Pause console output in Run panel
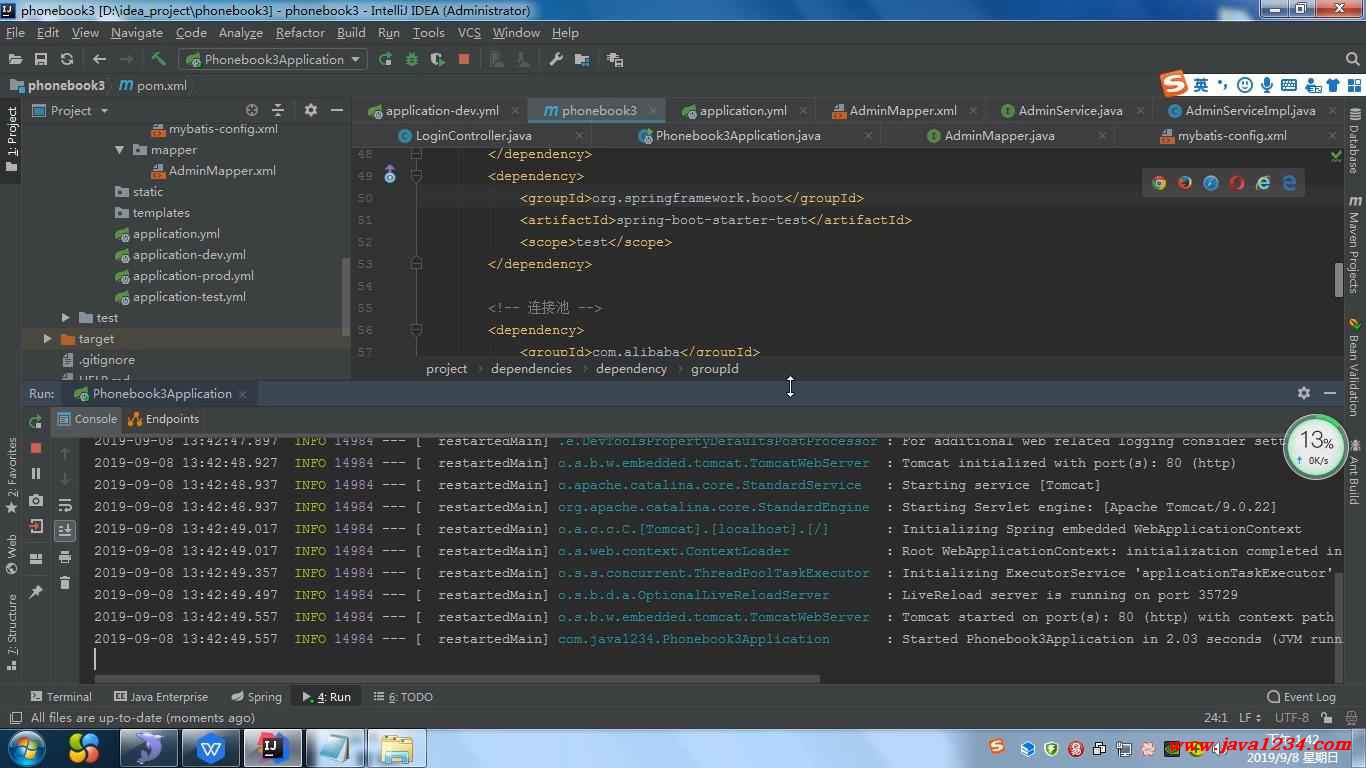This screenshot has height=768, width=1366. (x=36, y=474)
